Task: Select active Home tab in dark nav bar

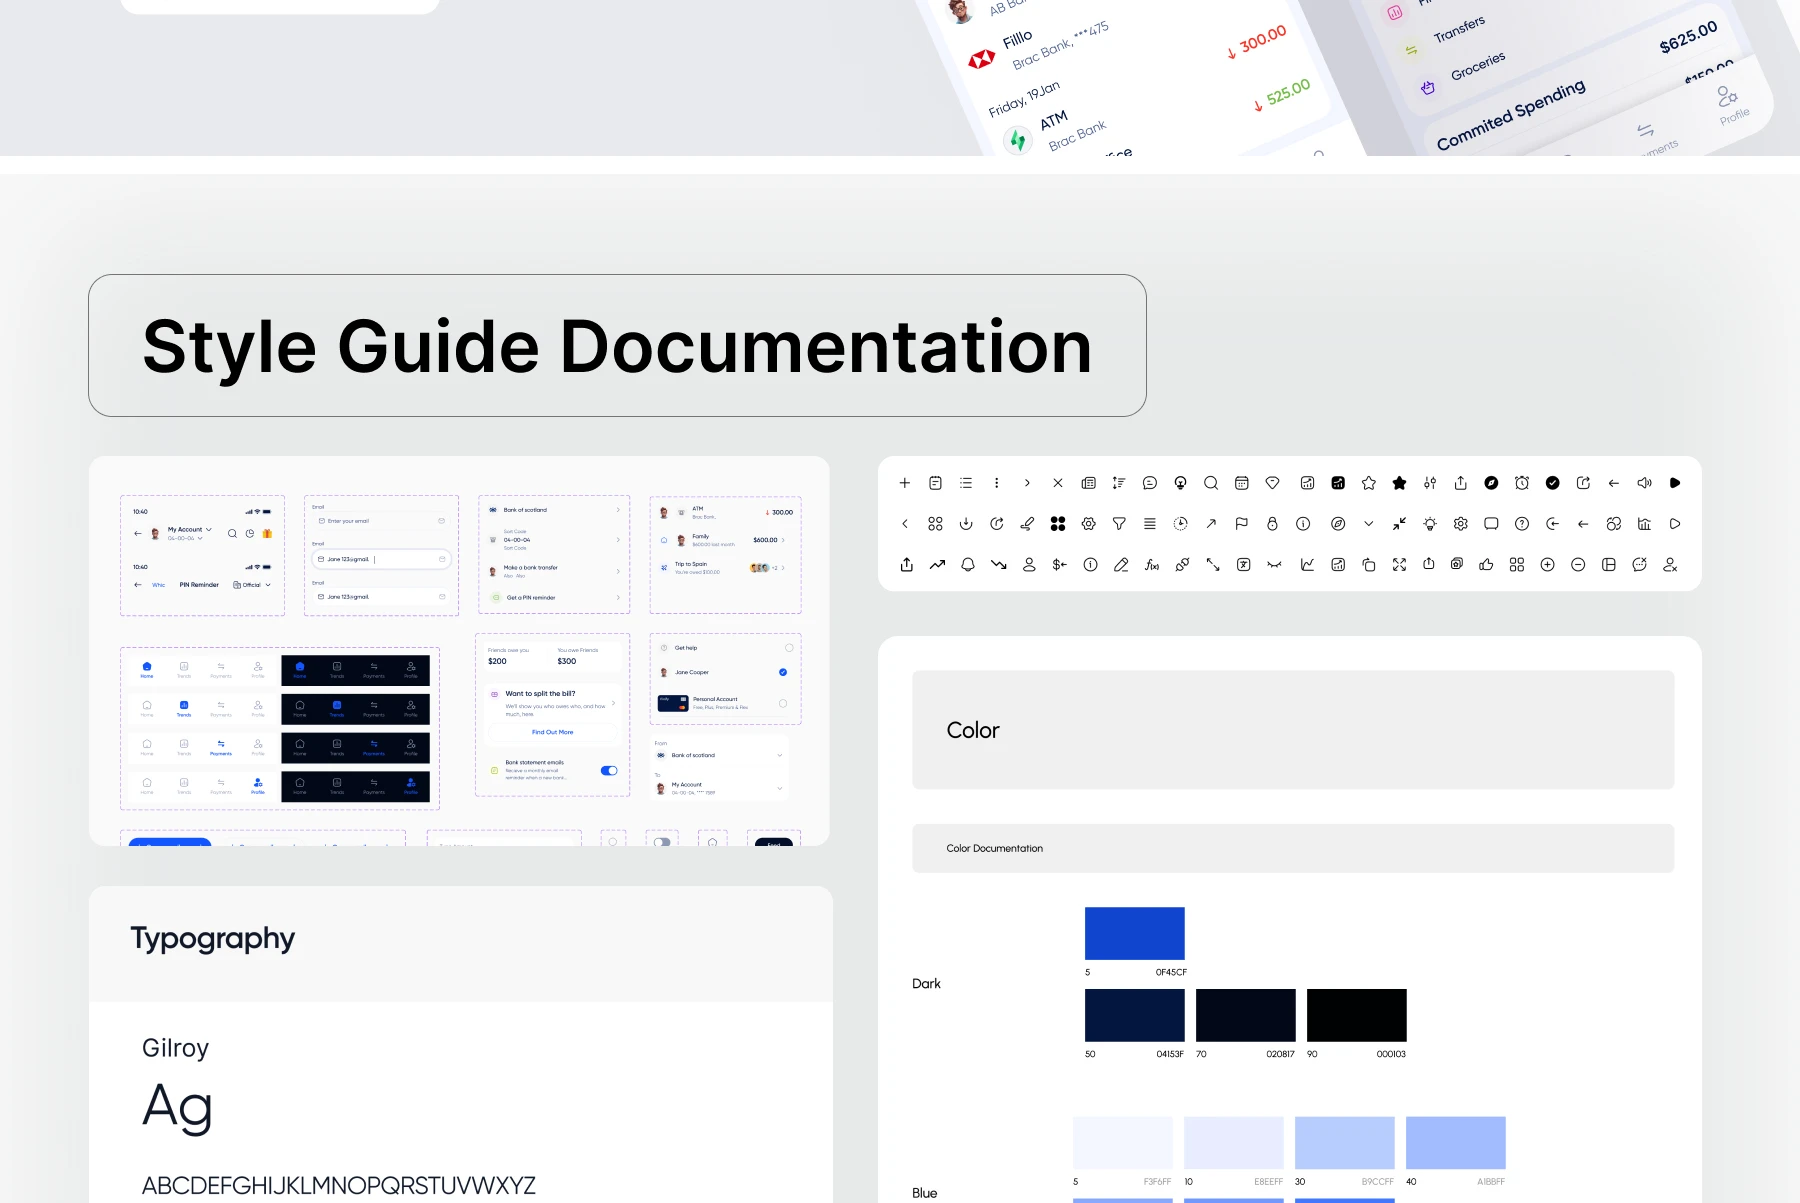Action: (300, 669)
